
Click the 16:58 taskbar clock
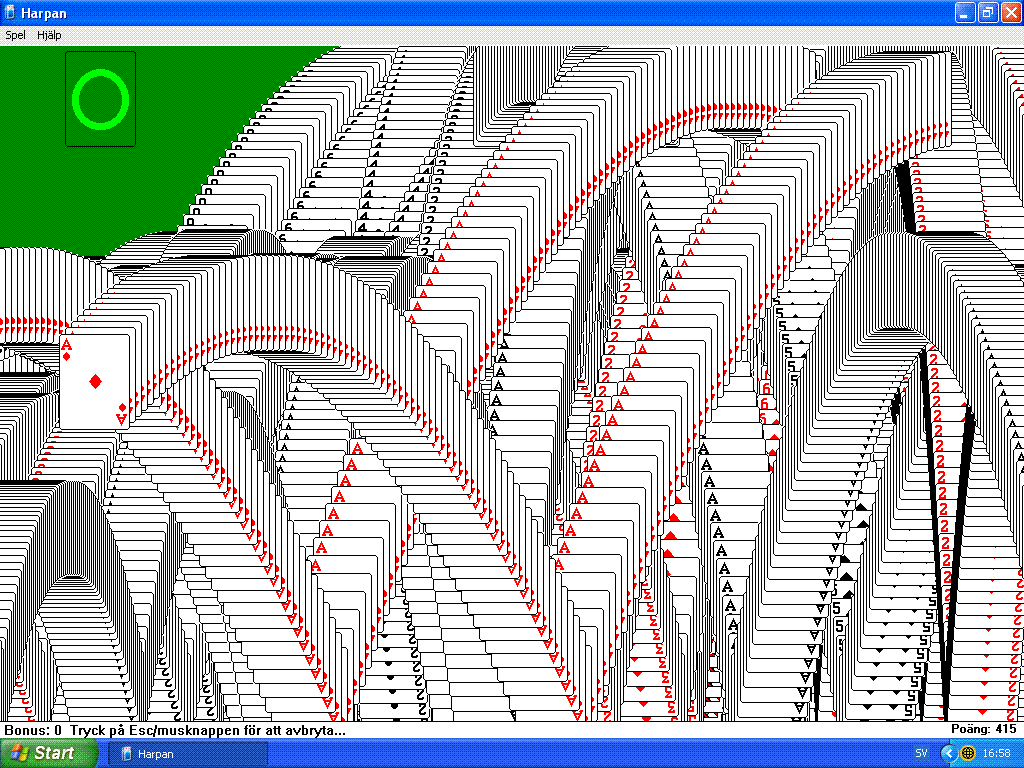[x=997, y=753]
